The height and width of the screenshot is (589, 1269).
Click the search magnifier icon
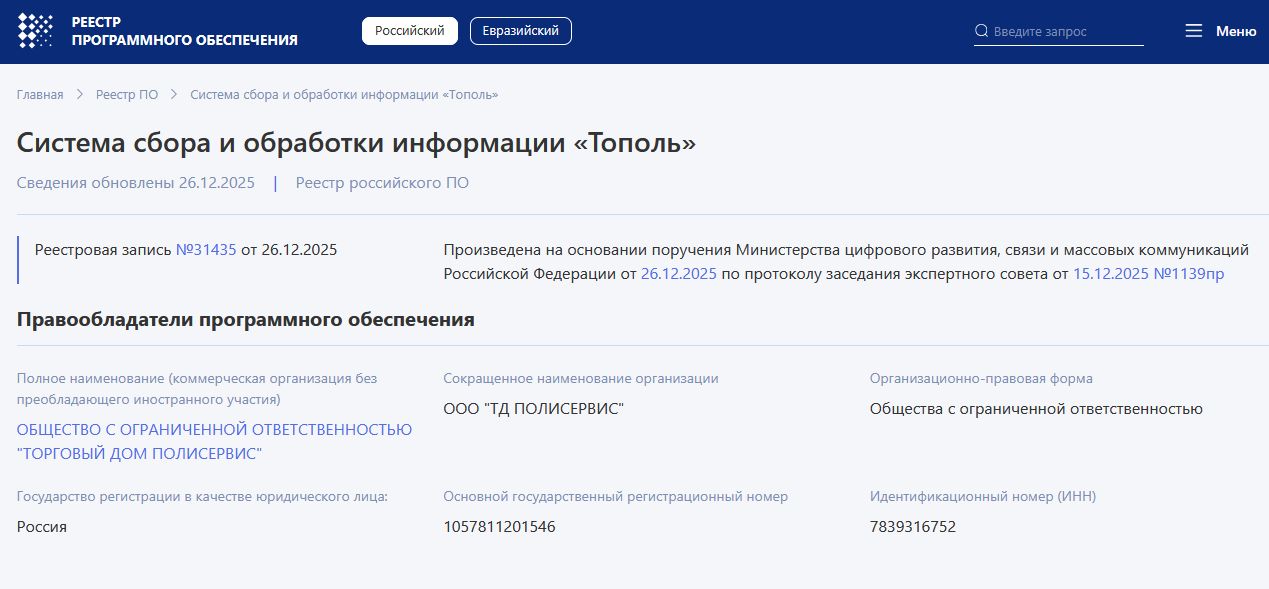tap(981, 31)
